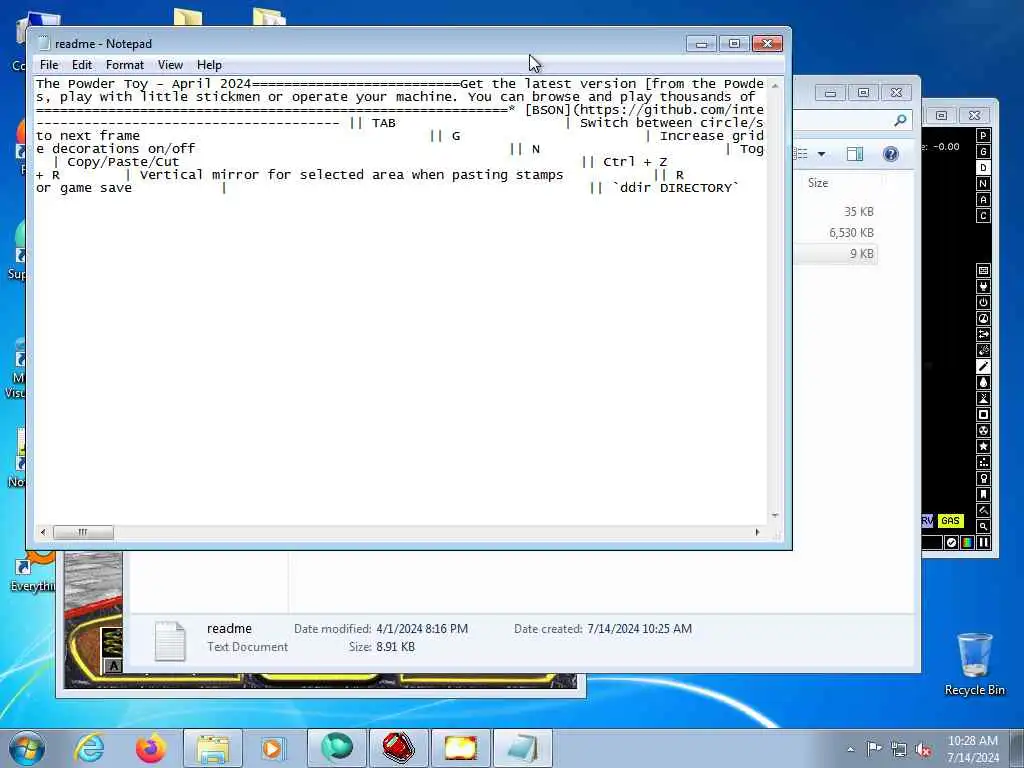
Task: Open the Special star menu in Powder Toy
Action: (983, 447)
